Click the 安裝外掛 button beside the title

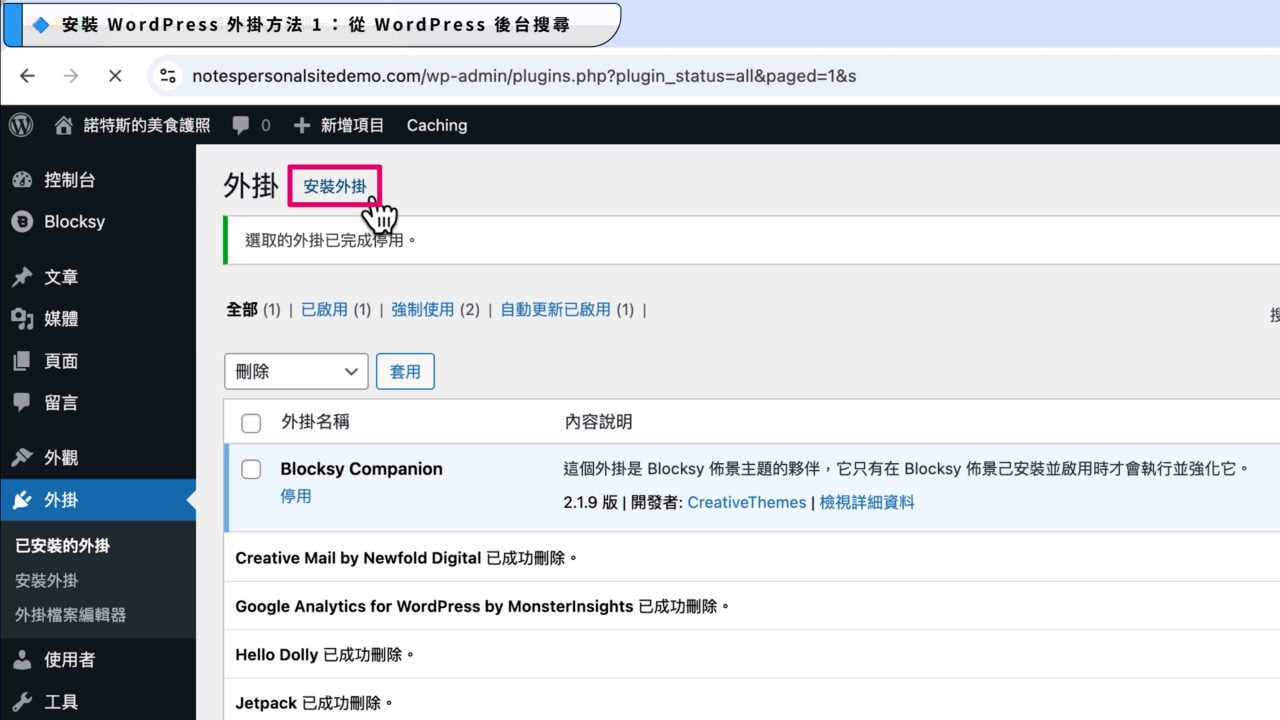click(335, 186)
